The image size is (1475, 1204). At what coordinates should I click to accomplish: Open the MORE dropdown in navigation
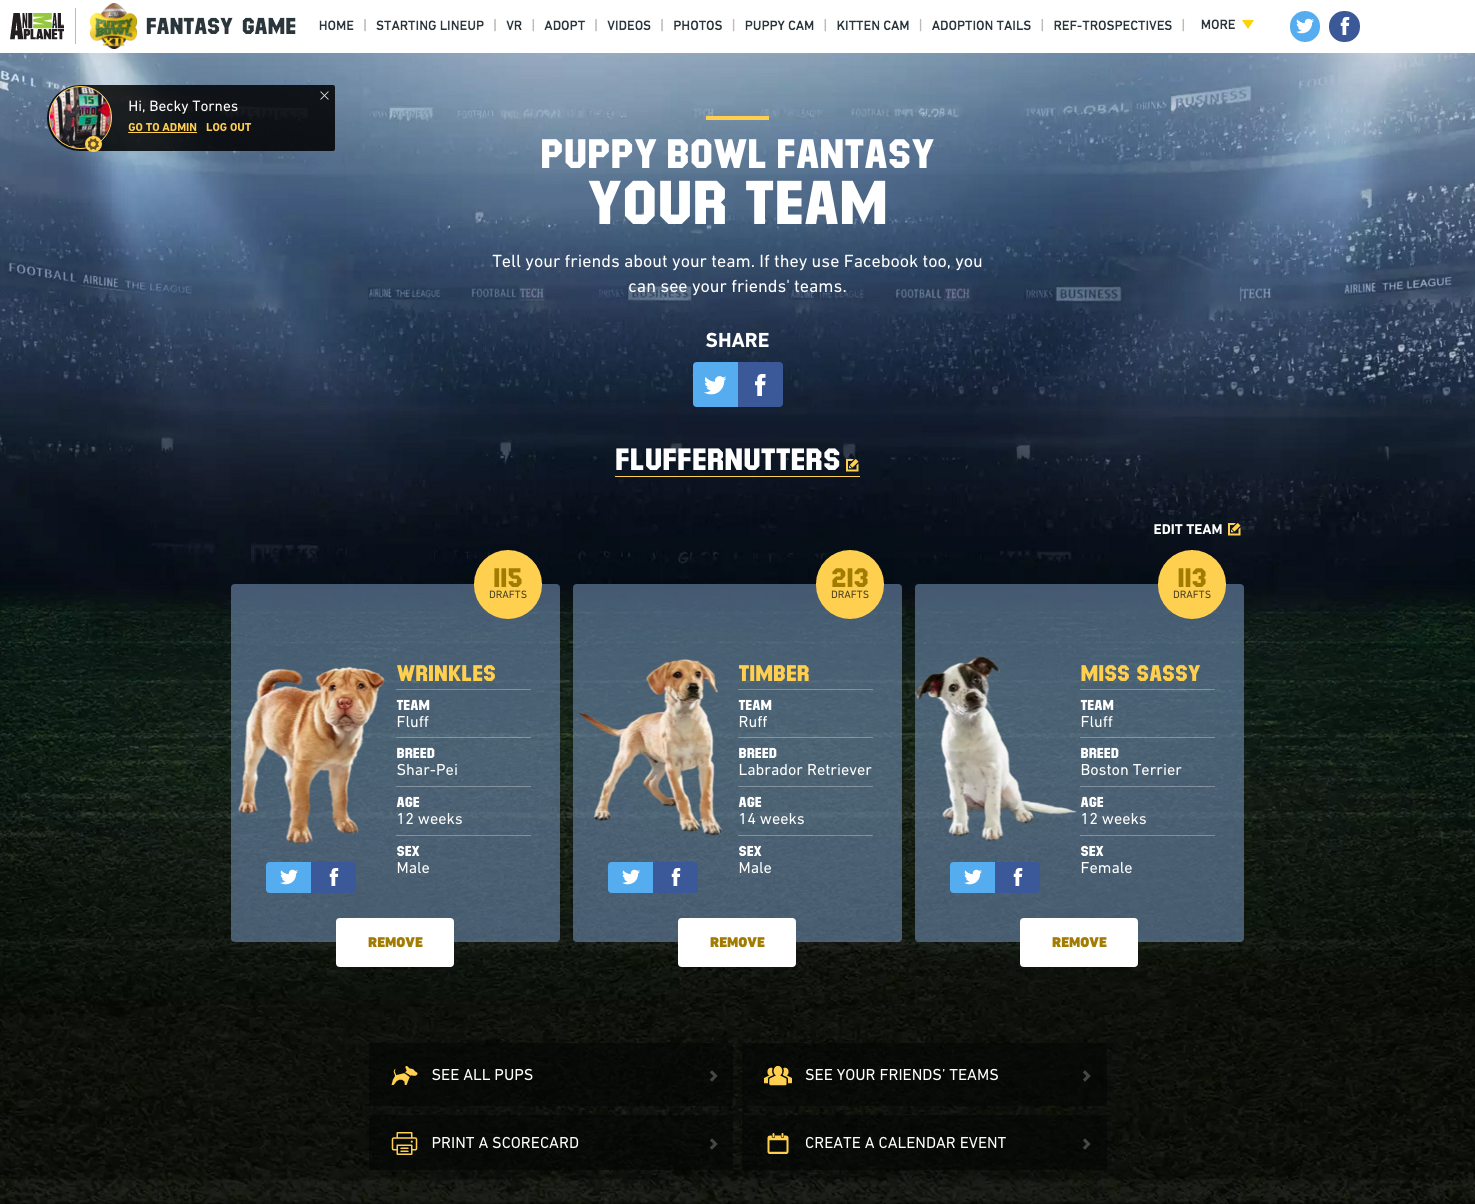point(1227,25)
